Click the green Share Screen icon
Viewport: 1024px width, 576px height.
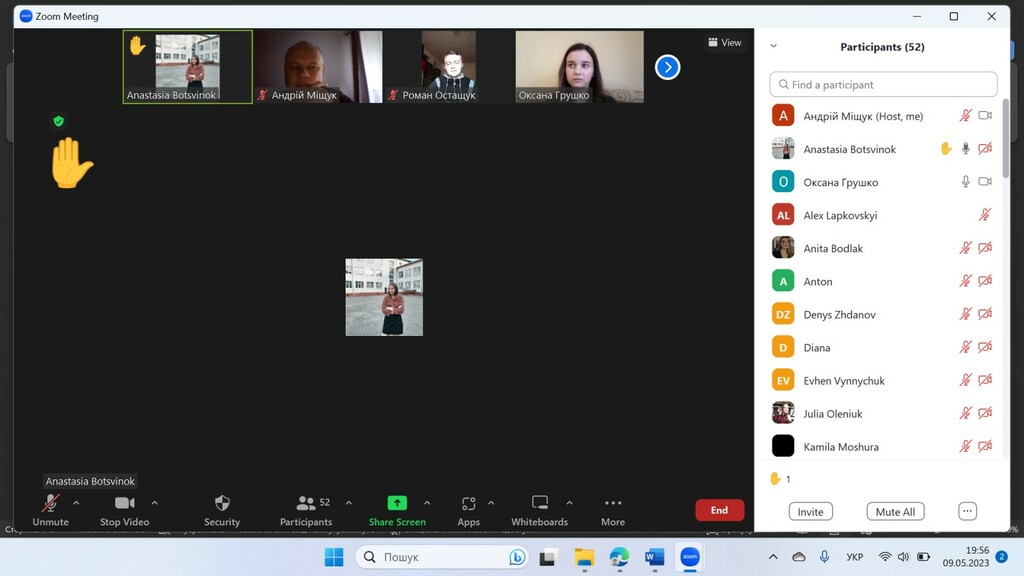click(397, 503)
